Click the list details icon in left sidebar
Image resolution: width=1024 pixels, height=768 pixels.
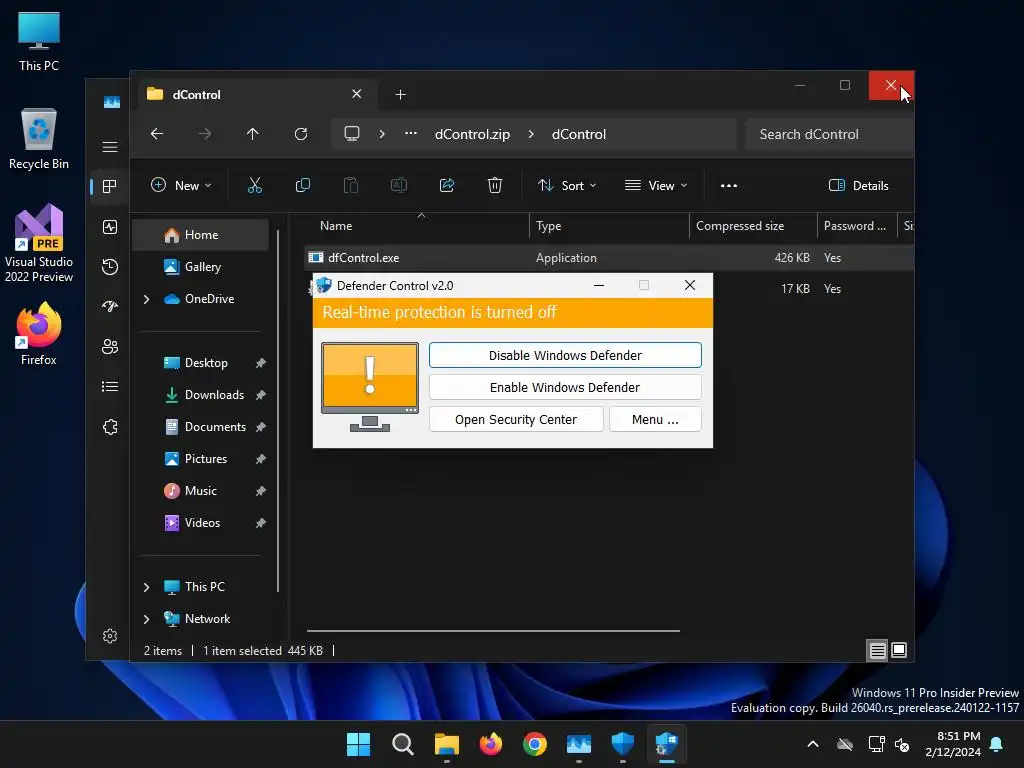click(110, 387)
